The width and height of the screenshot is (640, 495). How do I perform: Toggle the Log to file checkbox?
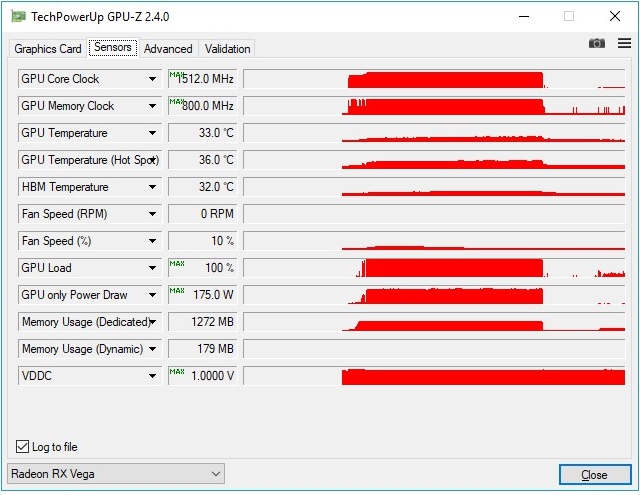(22, 446)
